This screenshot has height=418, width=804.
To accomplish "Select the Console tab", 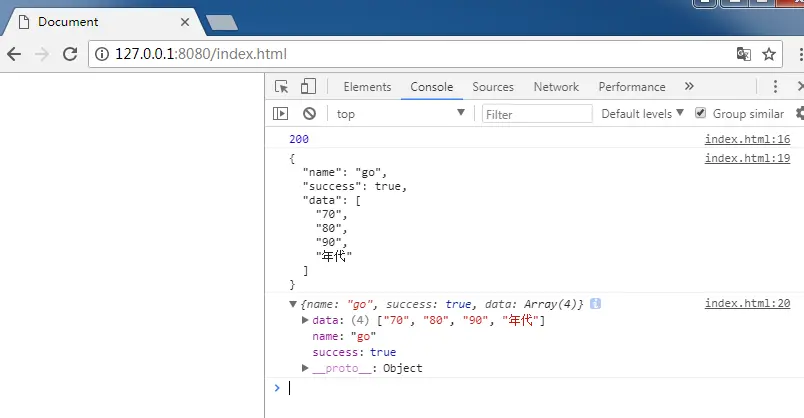I will [432, 87].
